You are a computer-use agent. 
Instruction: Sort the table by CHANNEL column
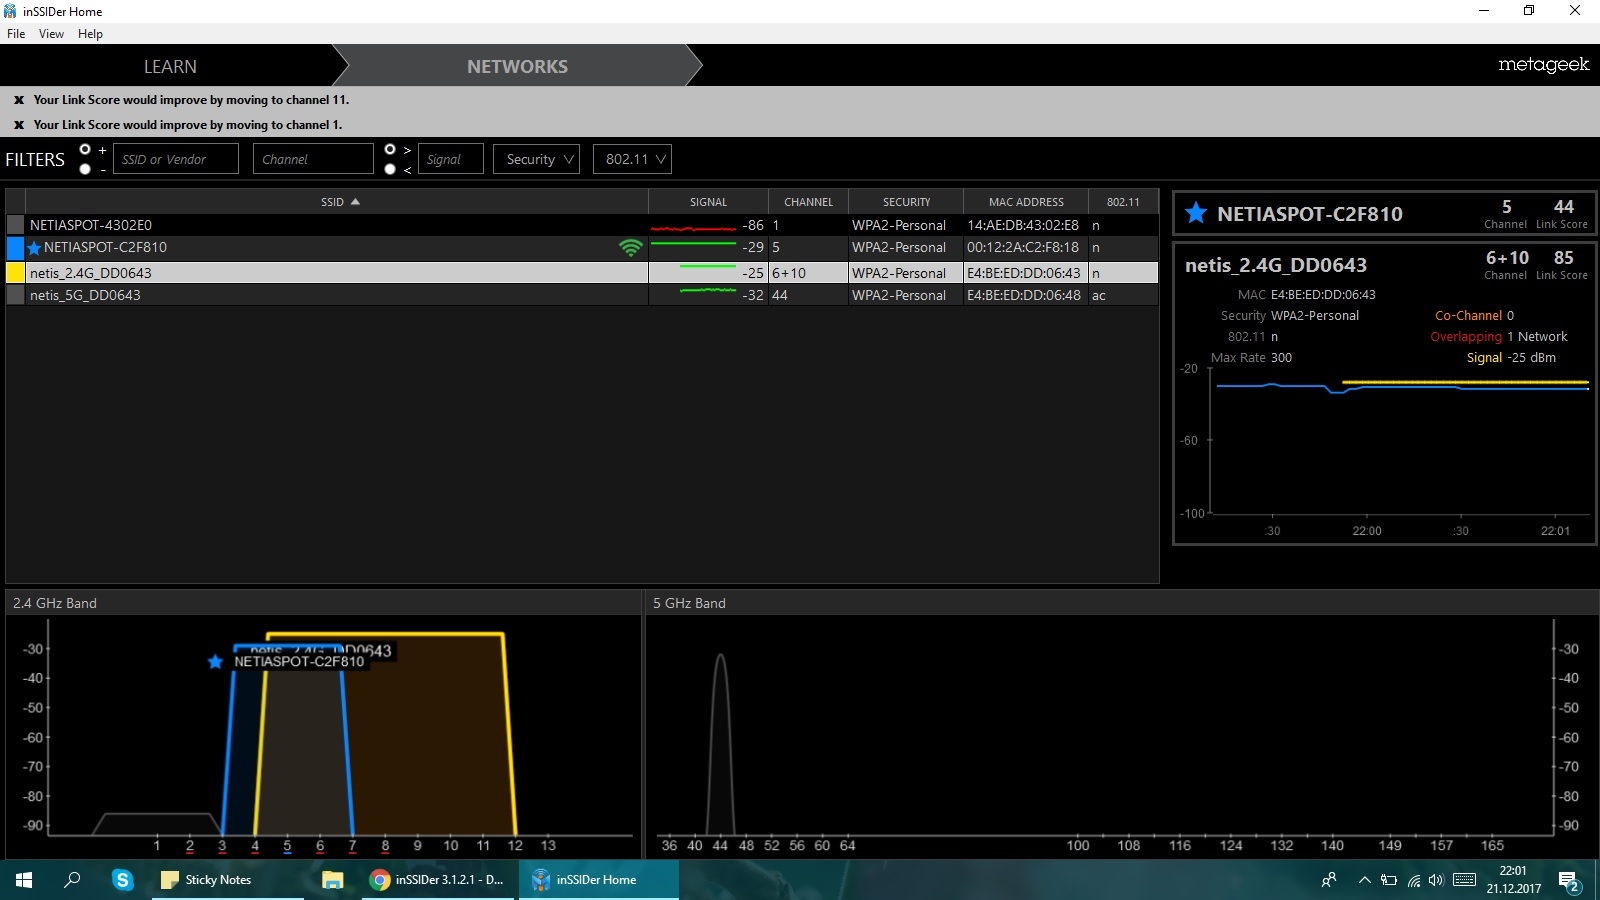[808, 202]
